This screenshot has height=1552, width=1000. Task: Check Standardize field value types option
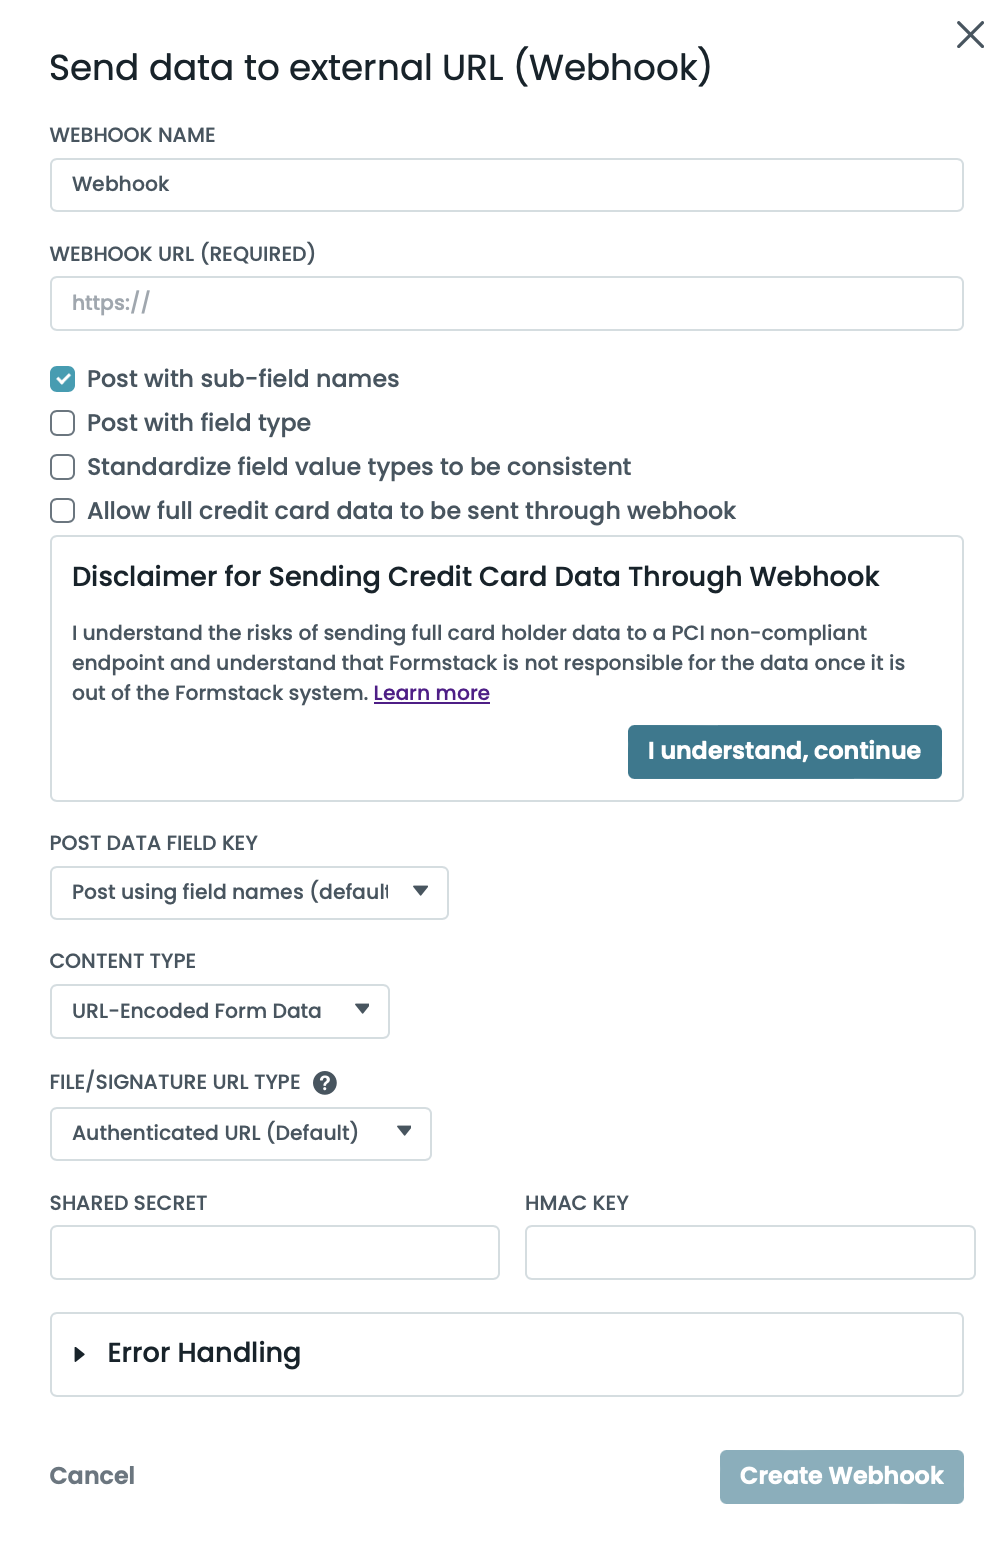[63, 467]
